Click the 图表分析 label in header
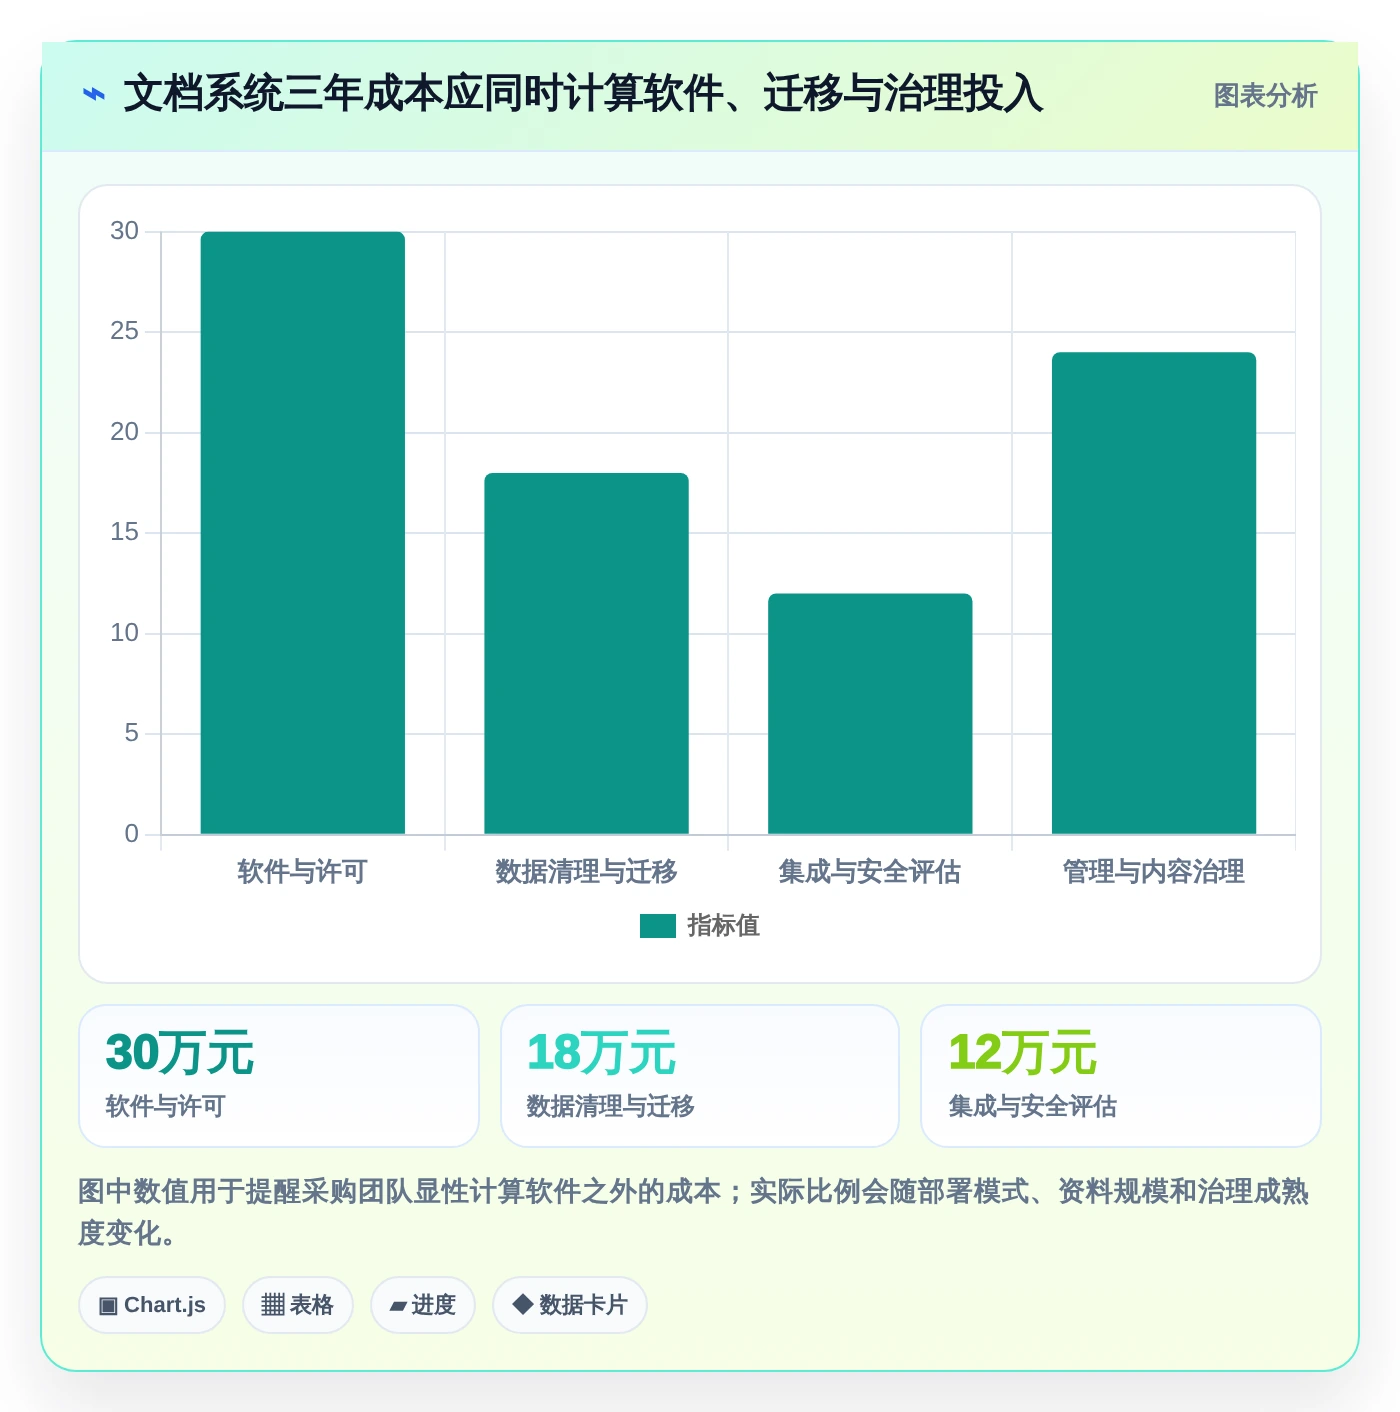 [x=1265, y=96]
